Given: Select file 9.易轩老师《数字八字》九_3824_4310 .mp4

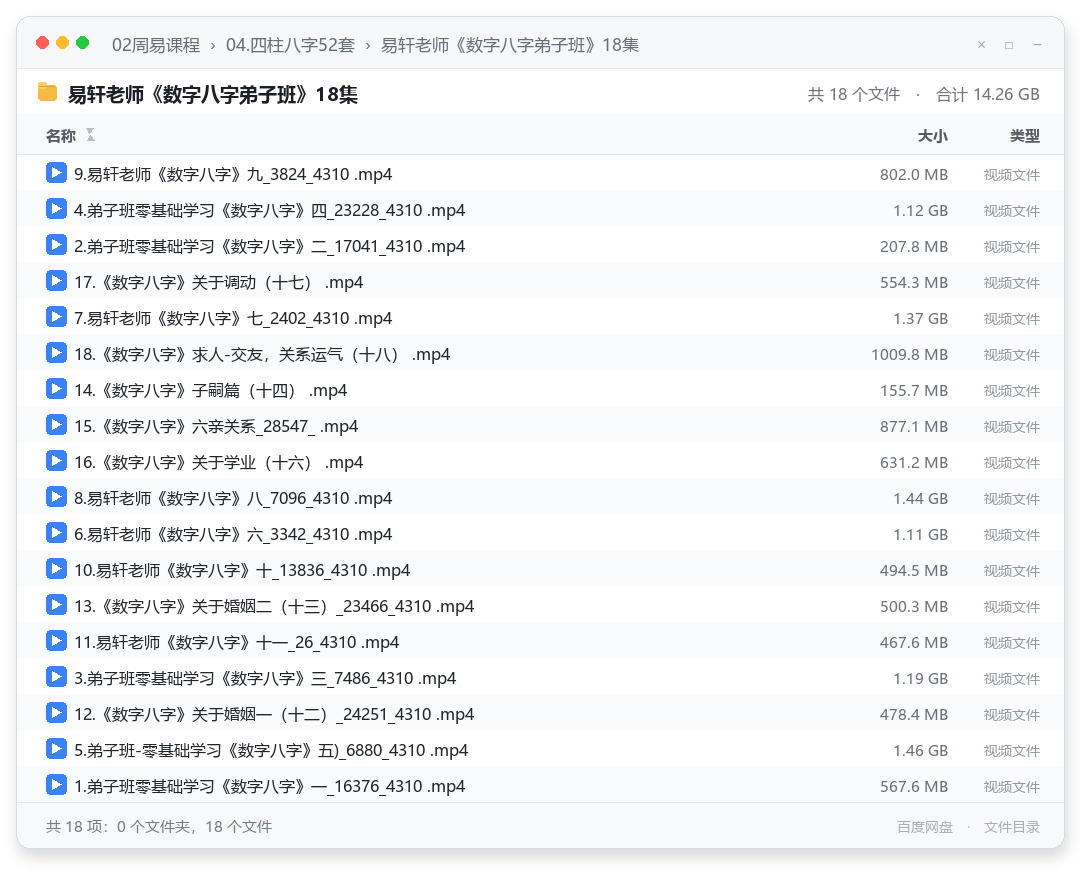Looking at the screenshot, I should (540, 174).
